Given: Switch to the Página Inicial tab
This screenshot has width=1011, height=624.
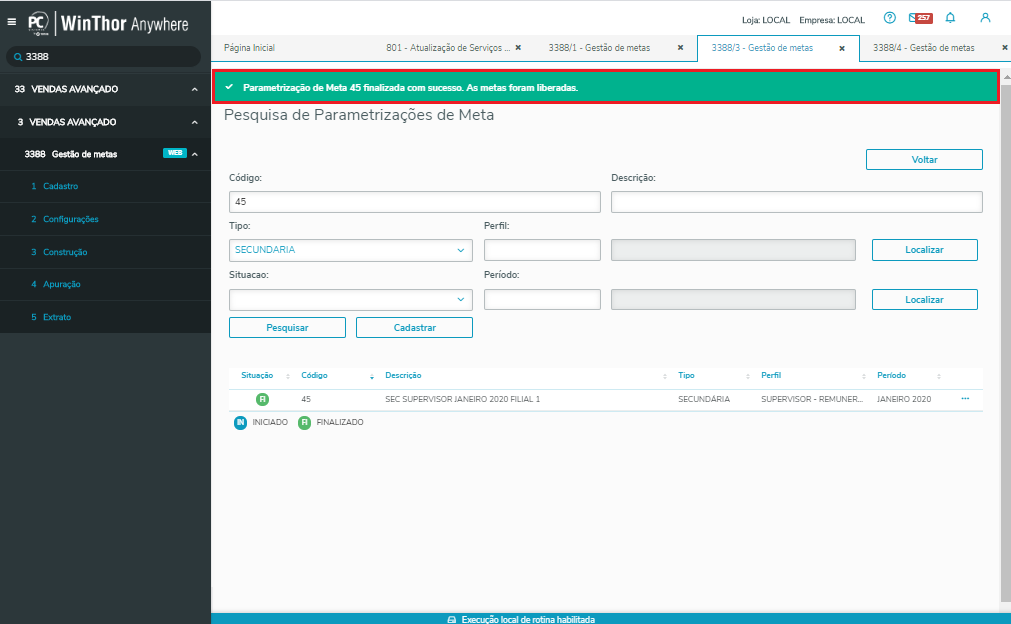Looking at the screenshot, I should (250, 48).
